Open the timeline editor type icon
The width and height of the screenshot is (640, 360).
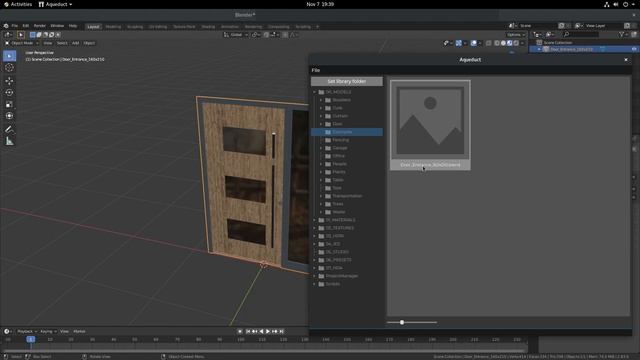(x=7, y=331)
